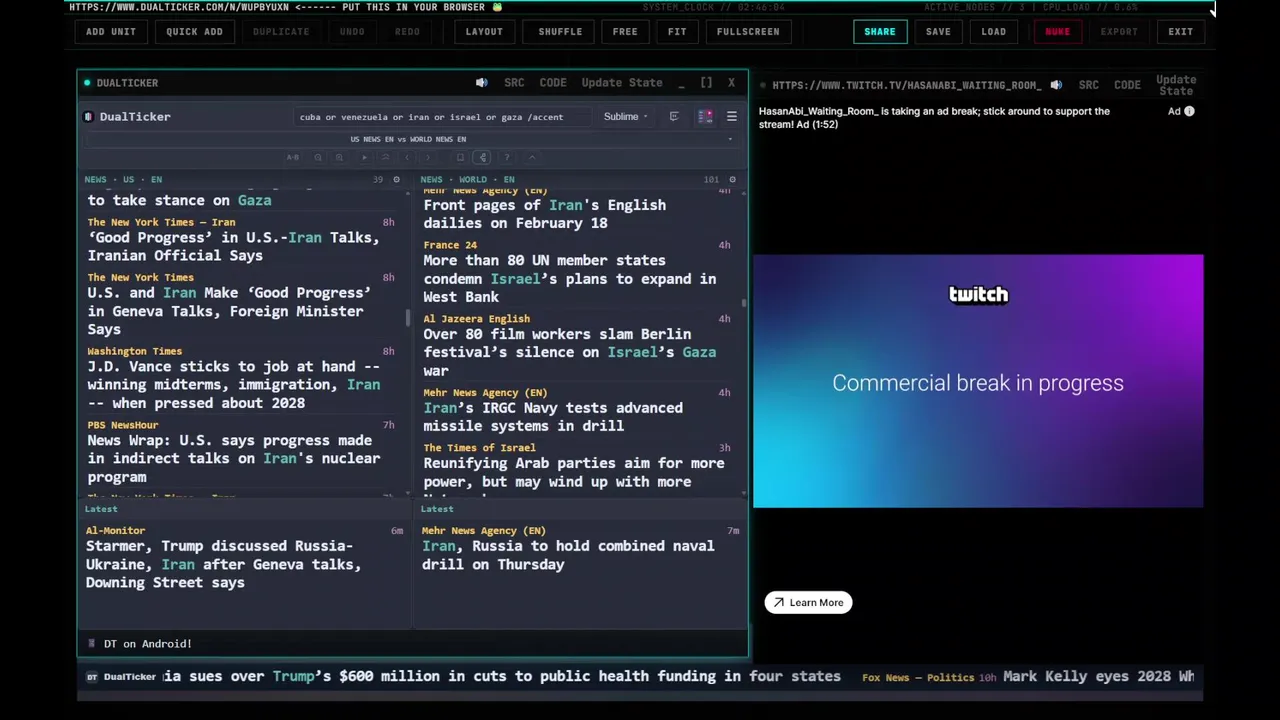
Task: Open CODE on the Twitch unit
Action: [x=1127, y=85]
